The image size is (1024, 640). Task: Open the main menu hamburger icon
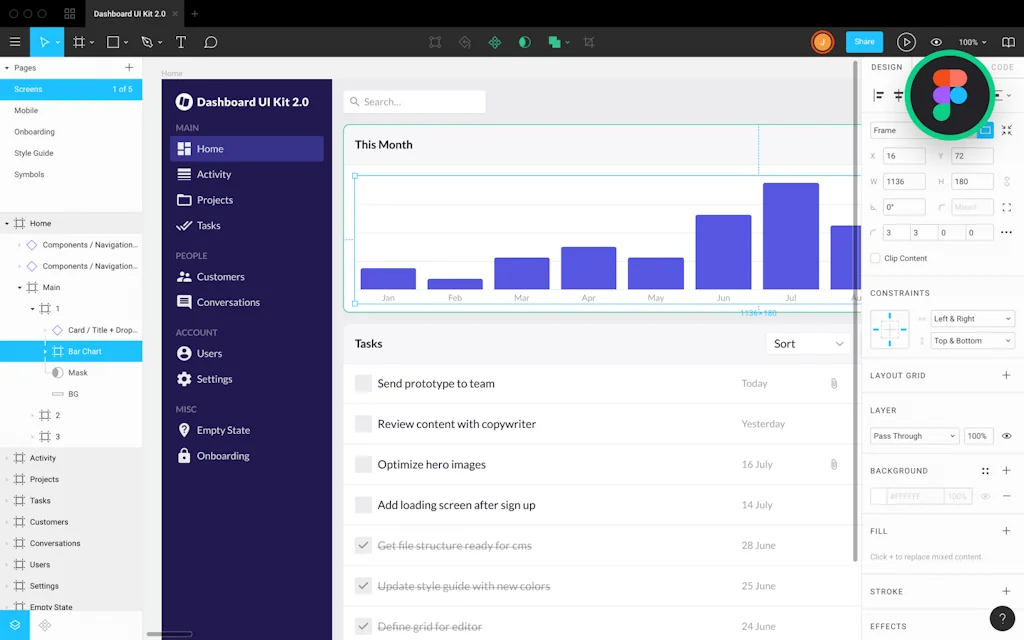[x=15, y=42]
